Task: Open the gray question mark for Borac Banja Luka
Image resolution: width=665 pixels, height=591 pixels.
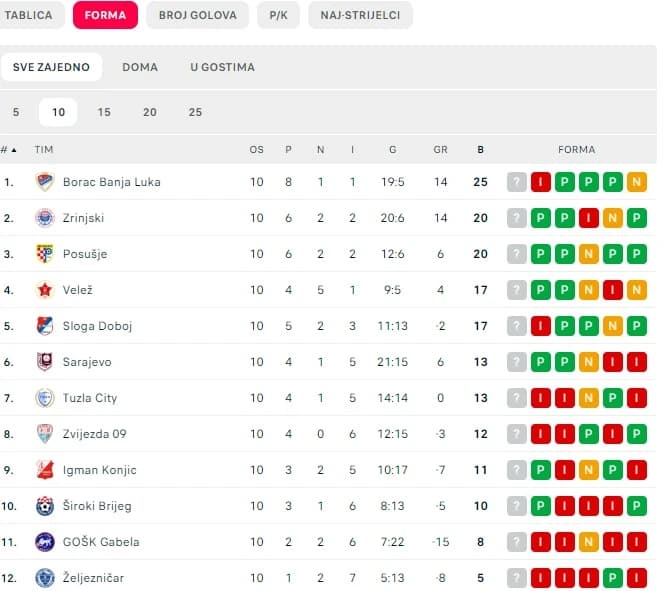Action: tap(517, 182)
